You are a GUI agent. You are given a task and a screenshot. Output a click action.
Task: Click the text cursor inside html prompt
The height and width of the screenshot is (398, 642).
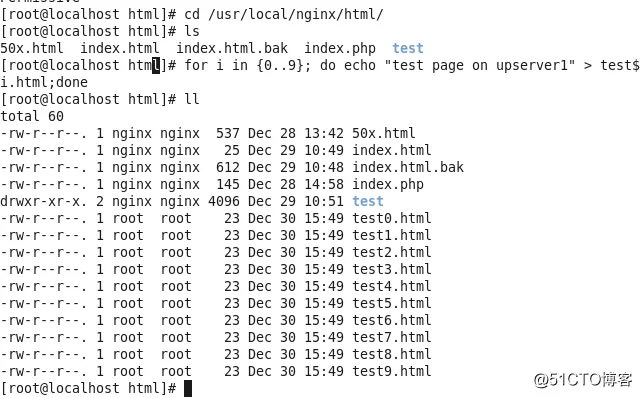(156, 66)
